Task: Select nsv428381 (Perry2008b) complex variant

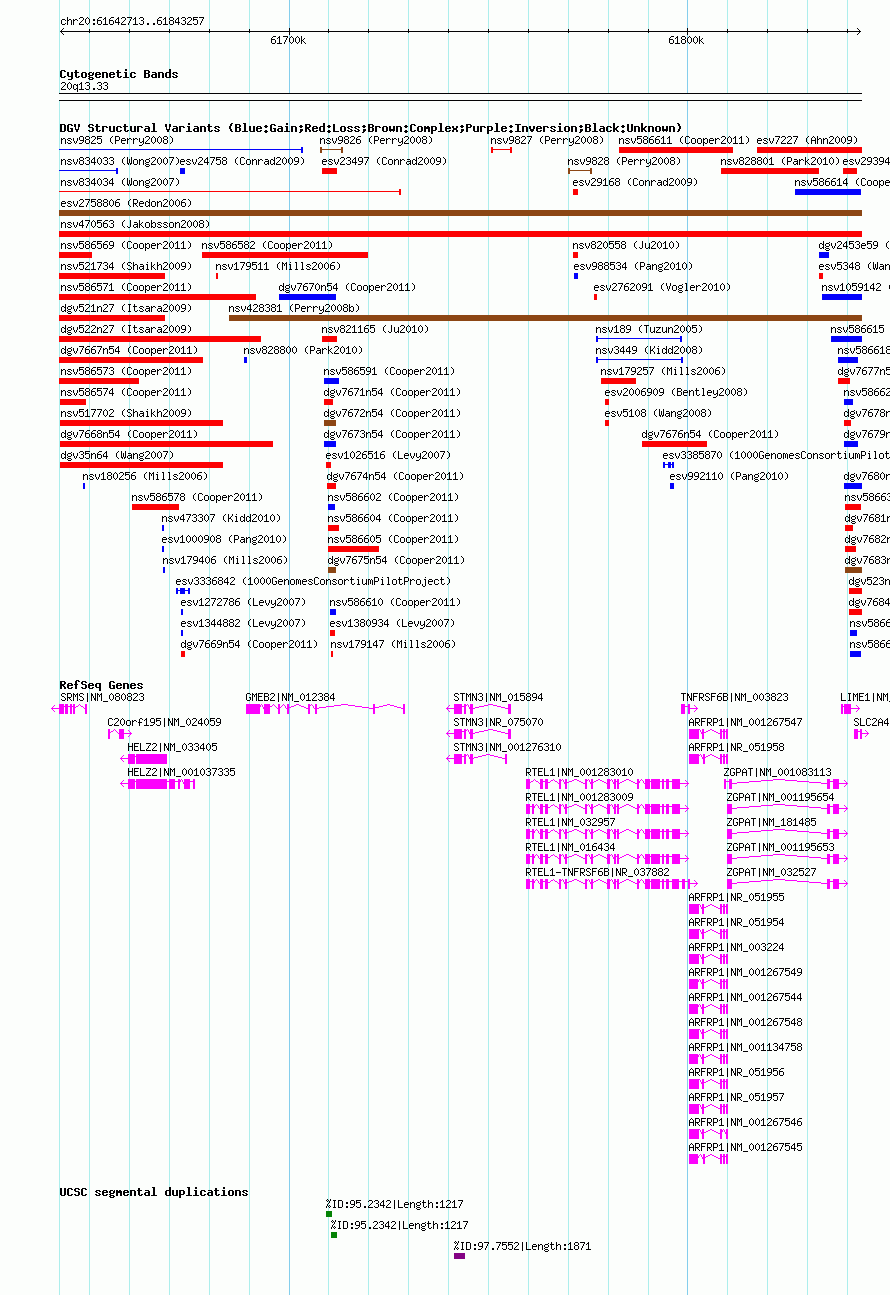Action: [x=545, y=318]
